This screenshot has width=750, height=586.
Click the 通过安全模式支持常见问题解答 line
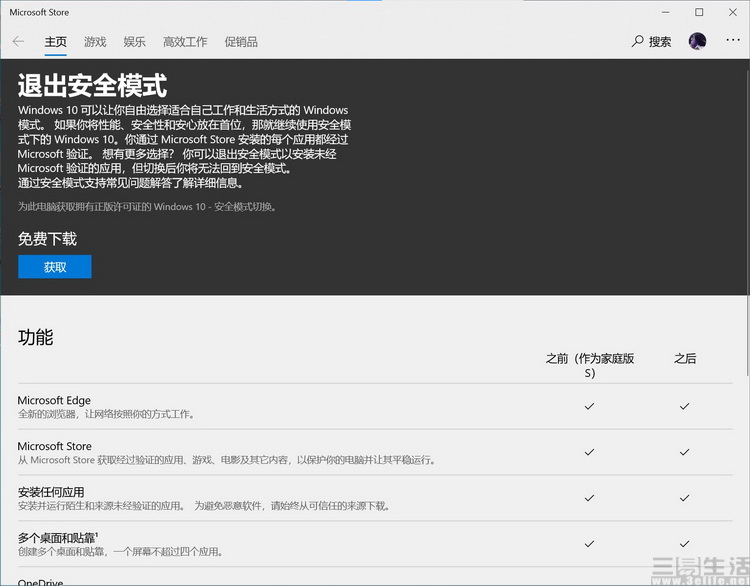point(131,183)
